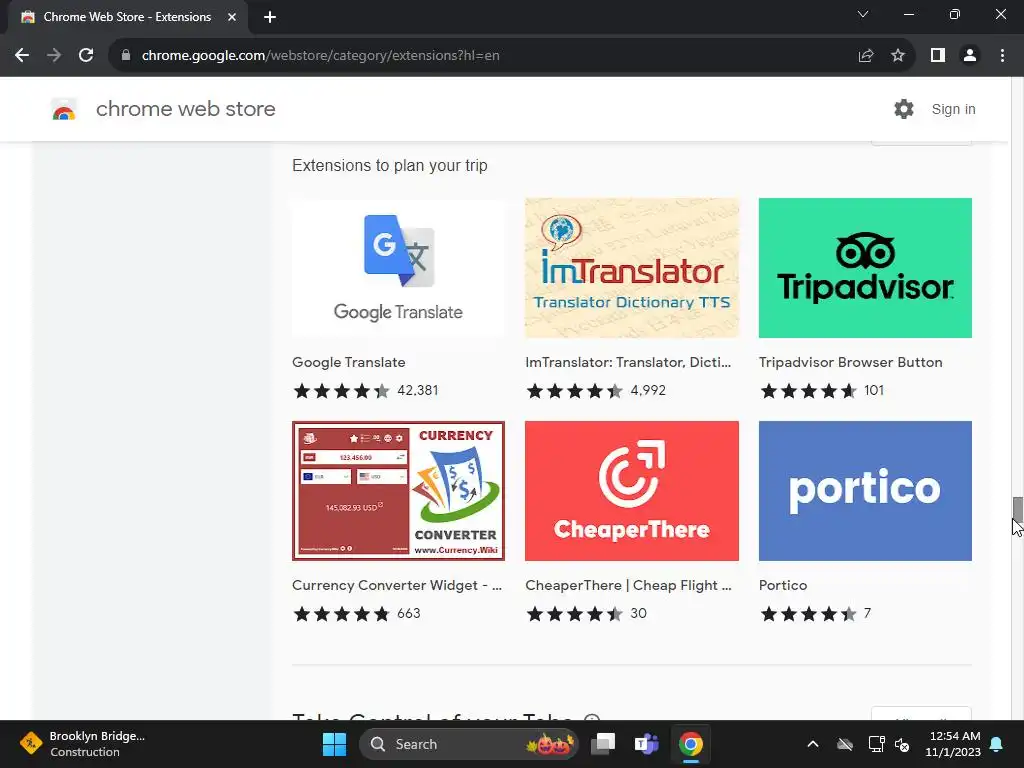Open the Chrome side panel

coord(938,56)
